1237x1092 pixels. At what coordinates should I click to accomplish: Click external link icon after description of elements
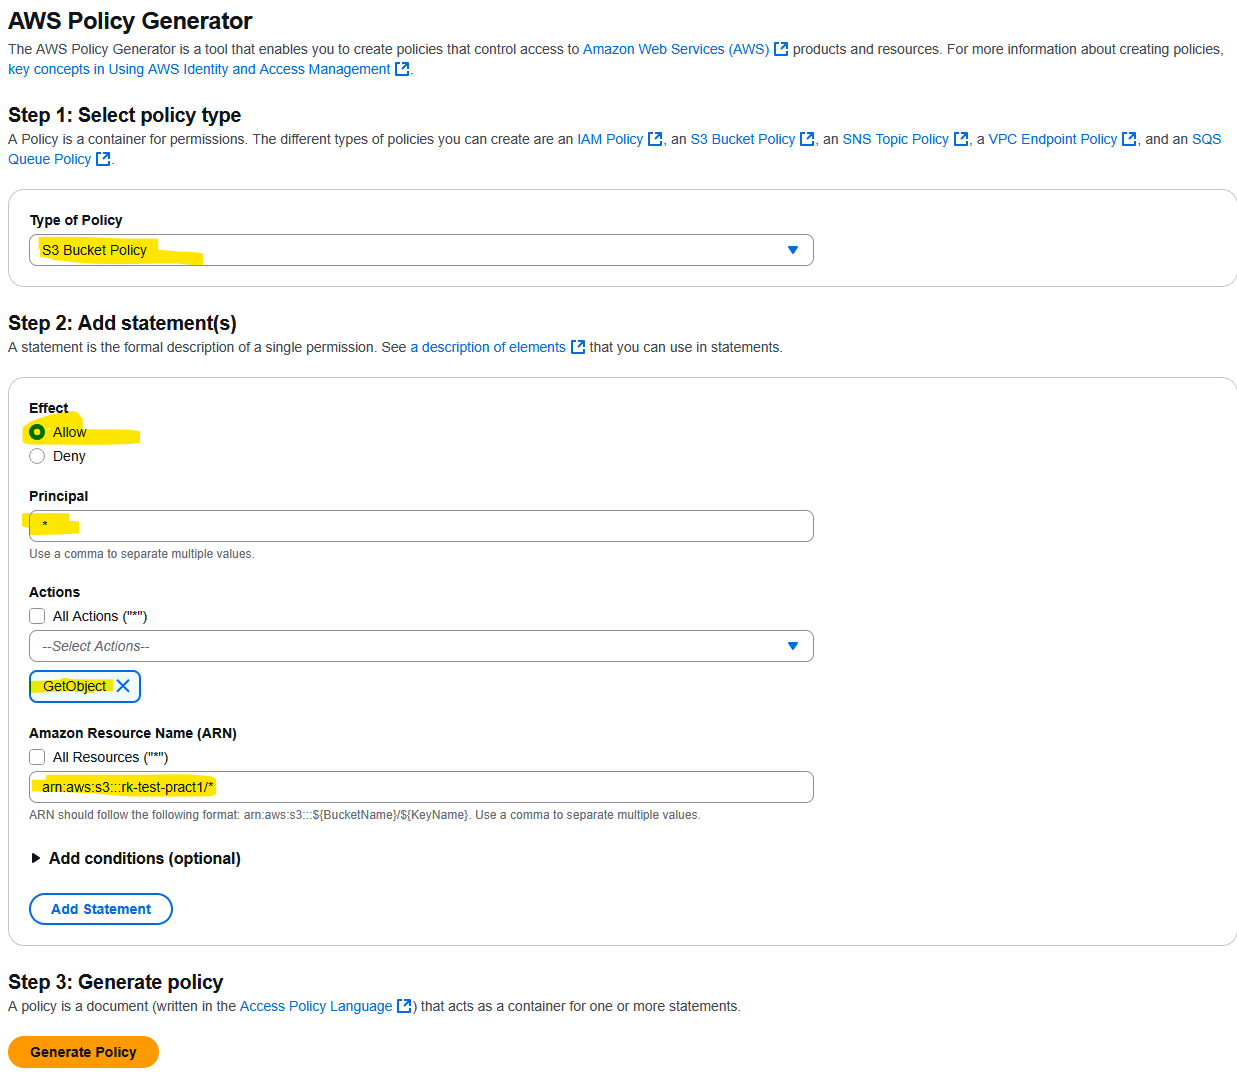[577, 347]
